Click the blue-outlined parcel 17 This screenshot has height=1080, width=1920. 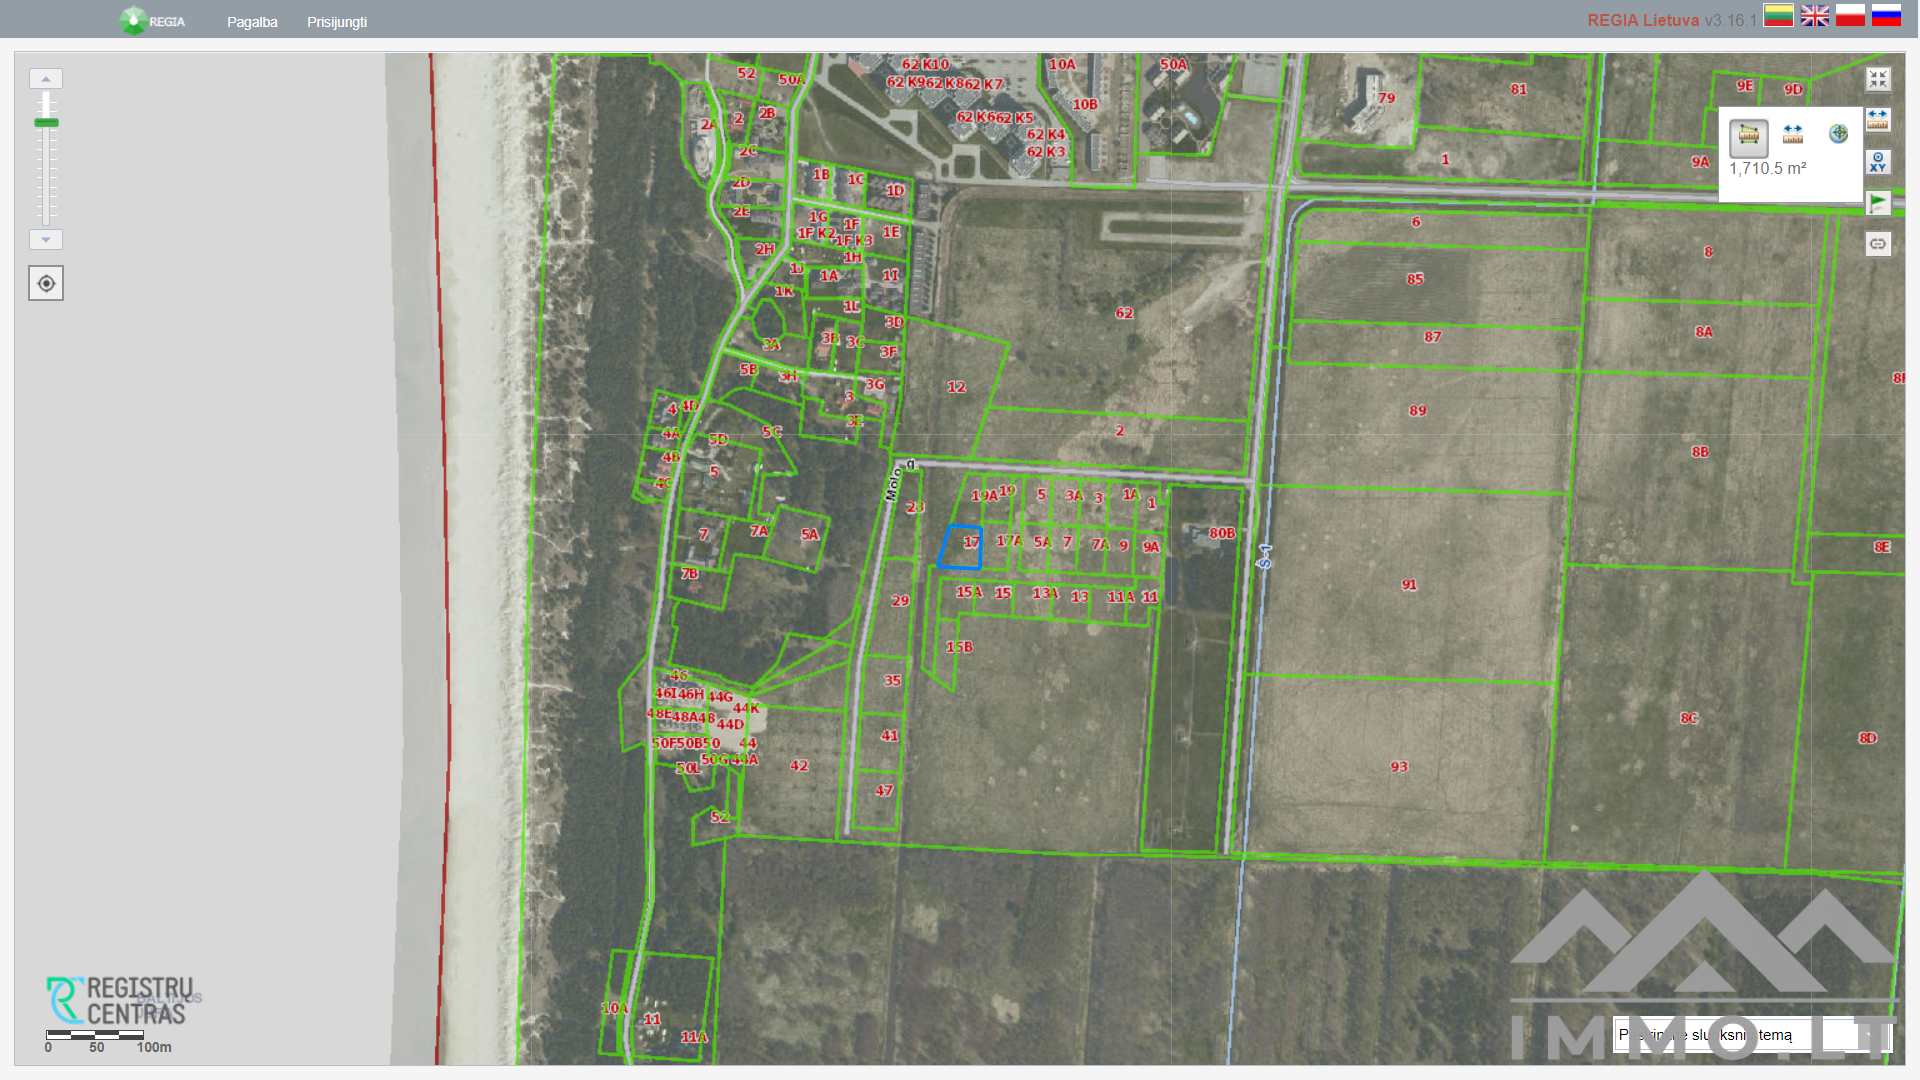pos(961,547)
